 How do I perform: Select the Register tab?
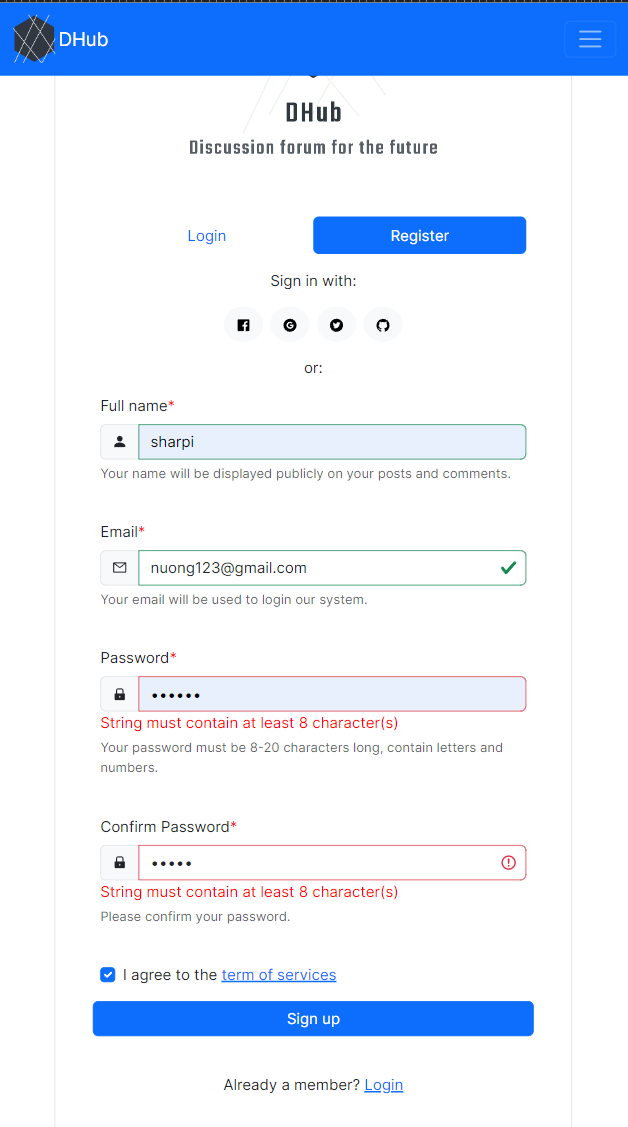[420, 236]
